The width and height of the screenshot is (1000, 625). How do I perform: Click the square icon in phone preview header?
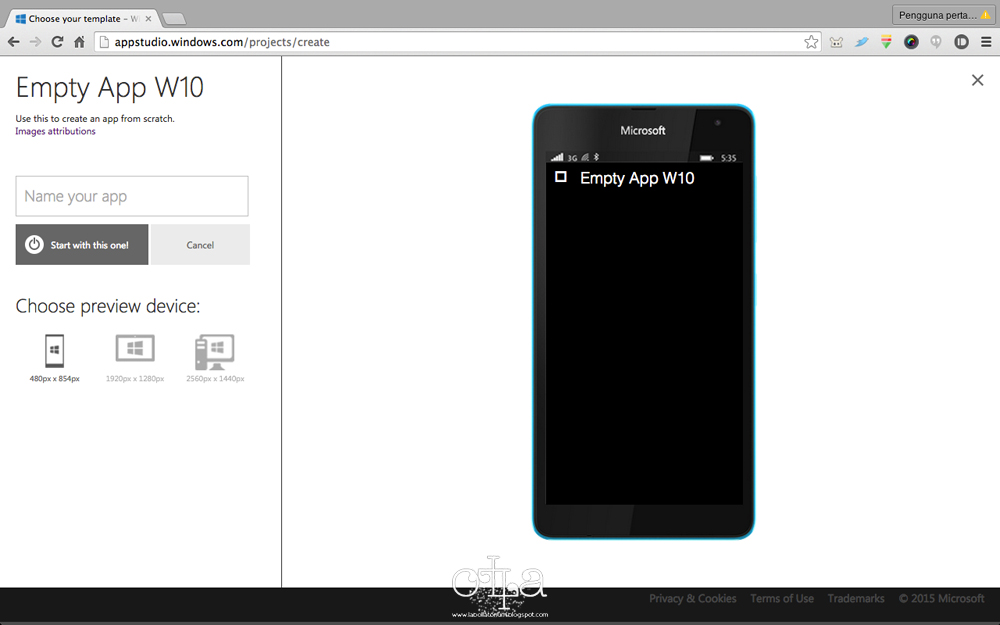(x=561, y=177)
